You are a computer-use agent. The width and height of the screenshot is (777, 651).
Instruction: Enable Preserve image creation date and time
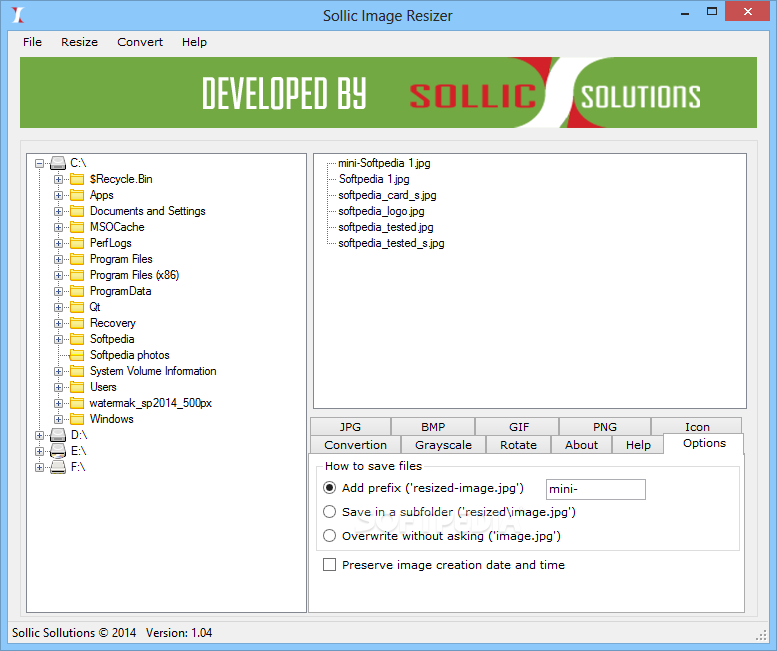330,565
